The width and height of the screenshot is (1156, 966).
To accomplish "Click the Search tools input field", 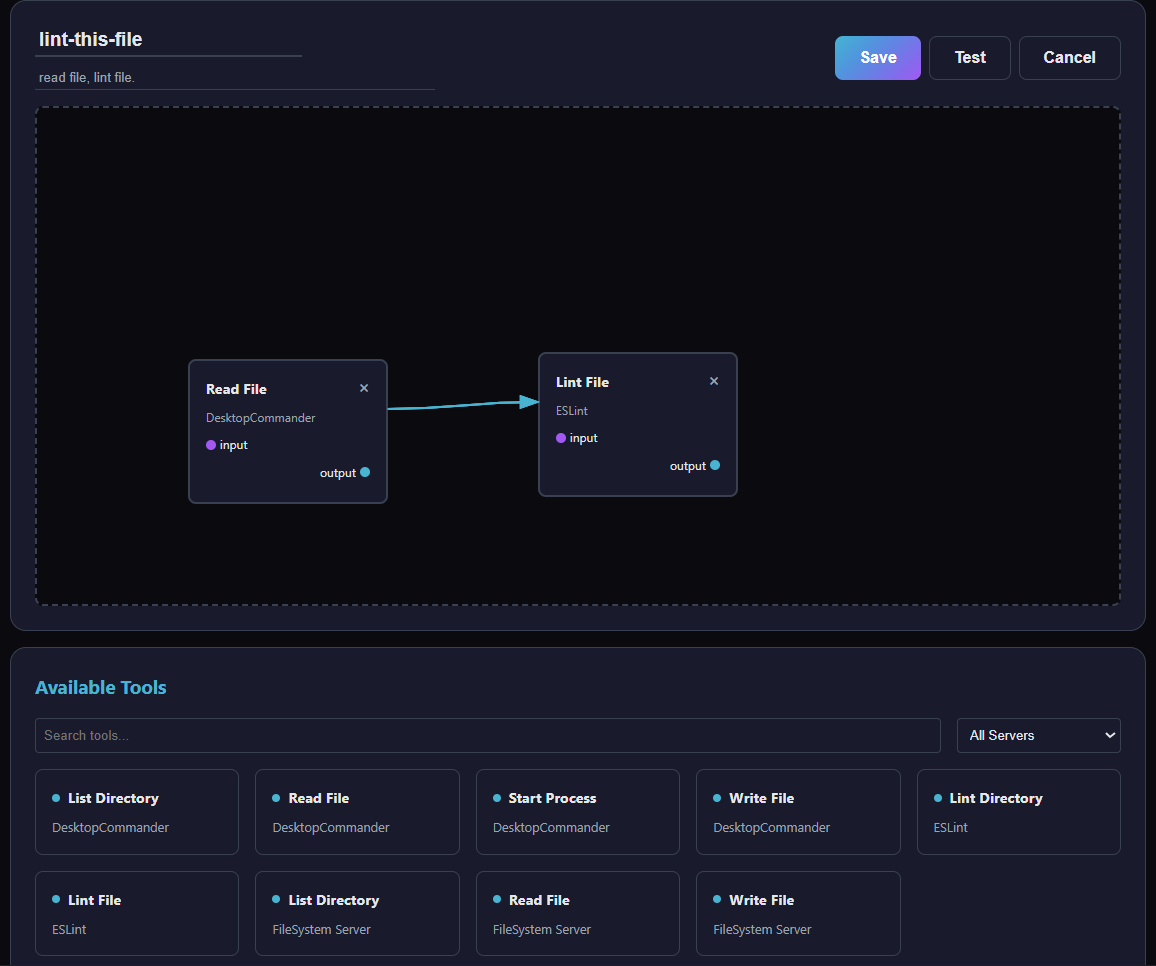I will pos(488,735).
